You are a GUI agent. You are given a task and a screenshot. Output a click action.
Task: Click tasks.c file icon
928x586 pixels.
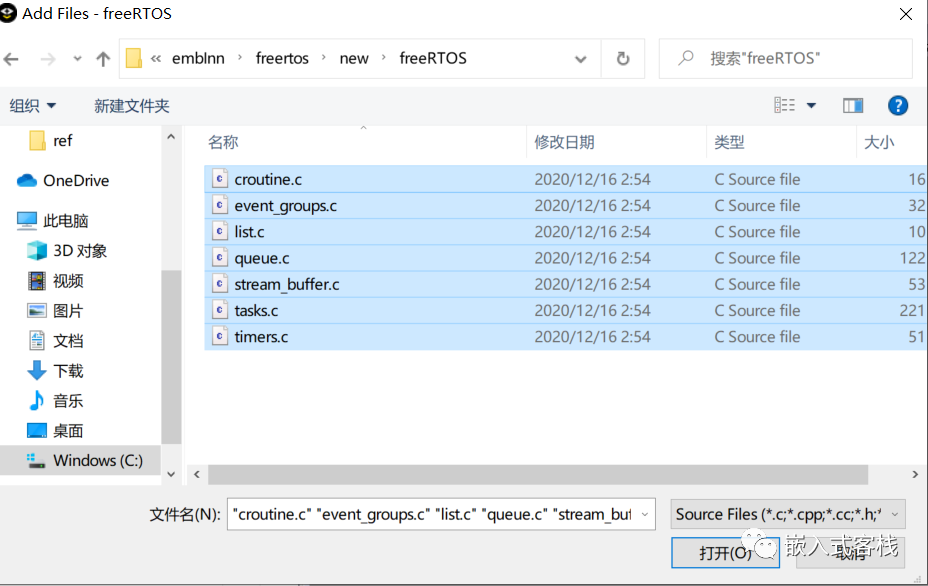pyautogui.click(x=220, y=310)
